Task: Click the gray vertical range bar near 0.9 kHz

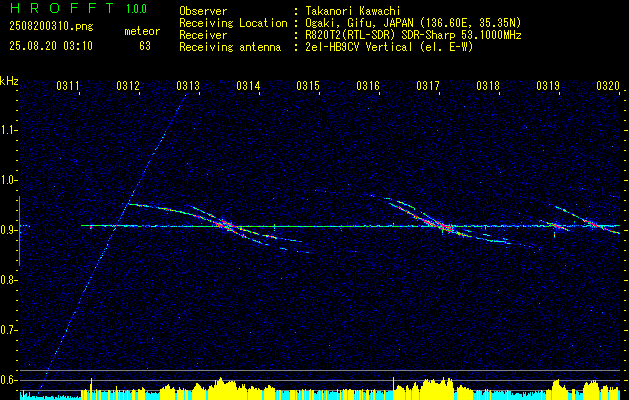Action: pos(19,231)
